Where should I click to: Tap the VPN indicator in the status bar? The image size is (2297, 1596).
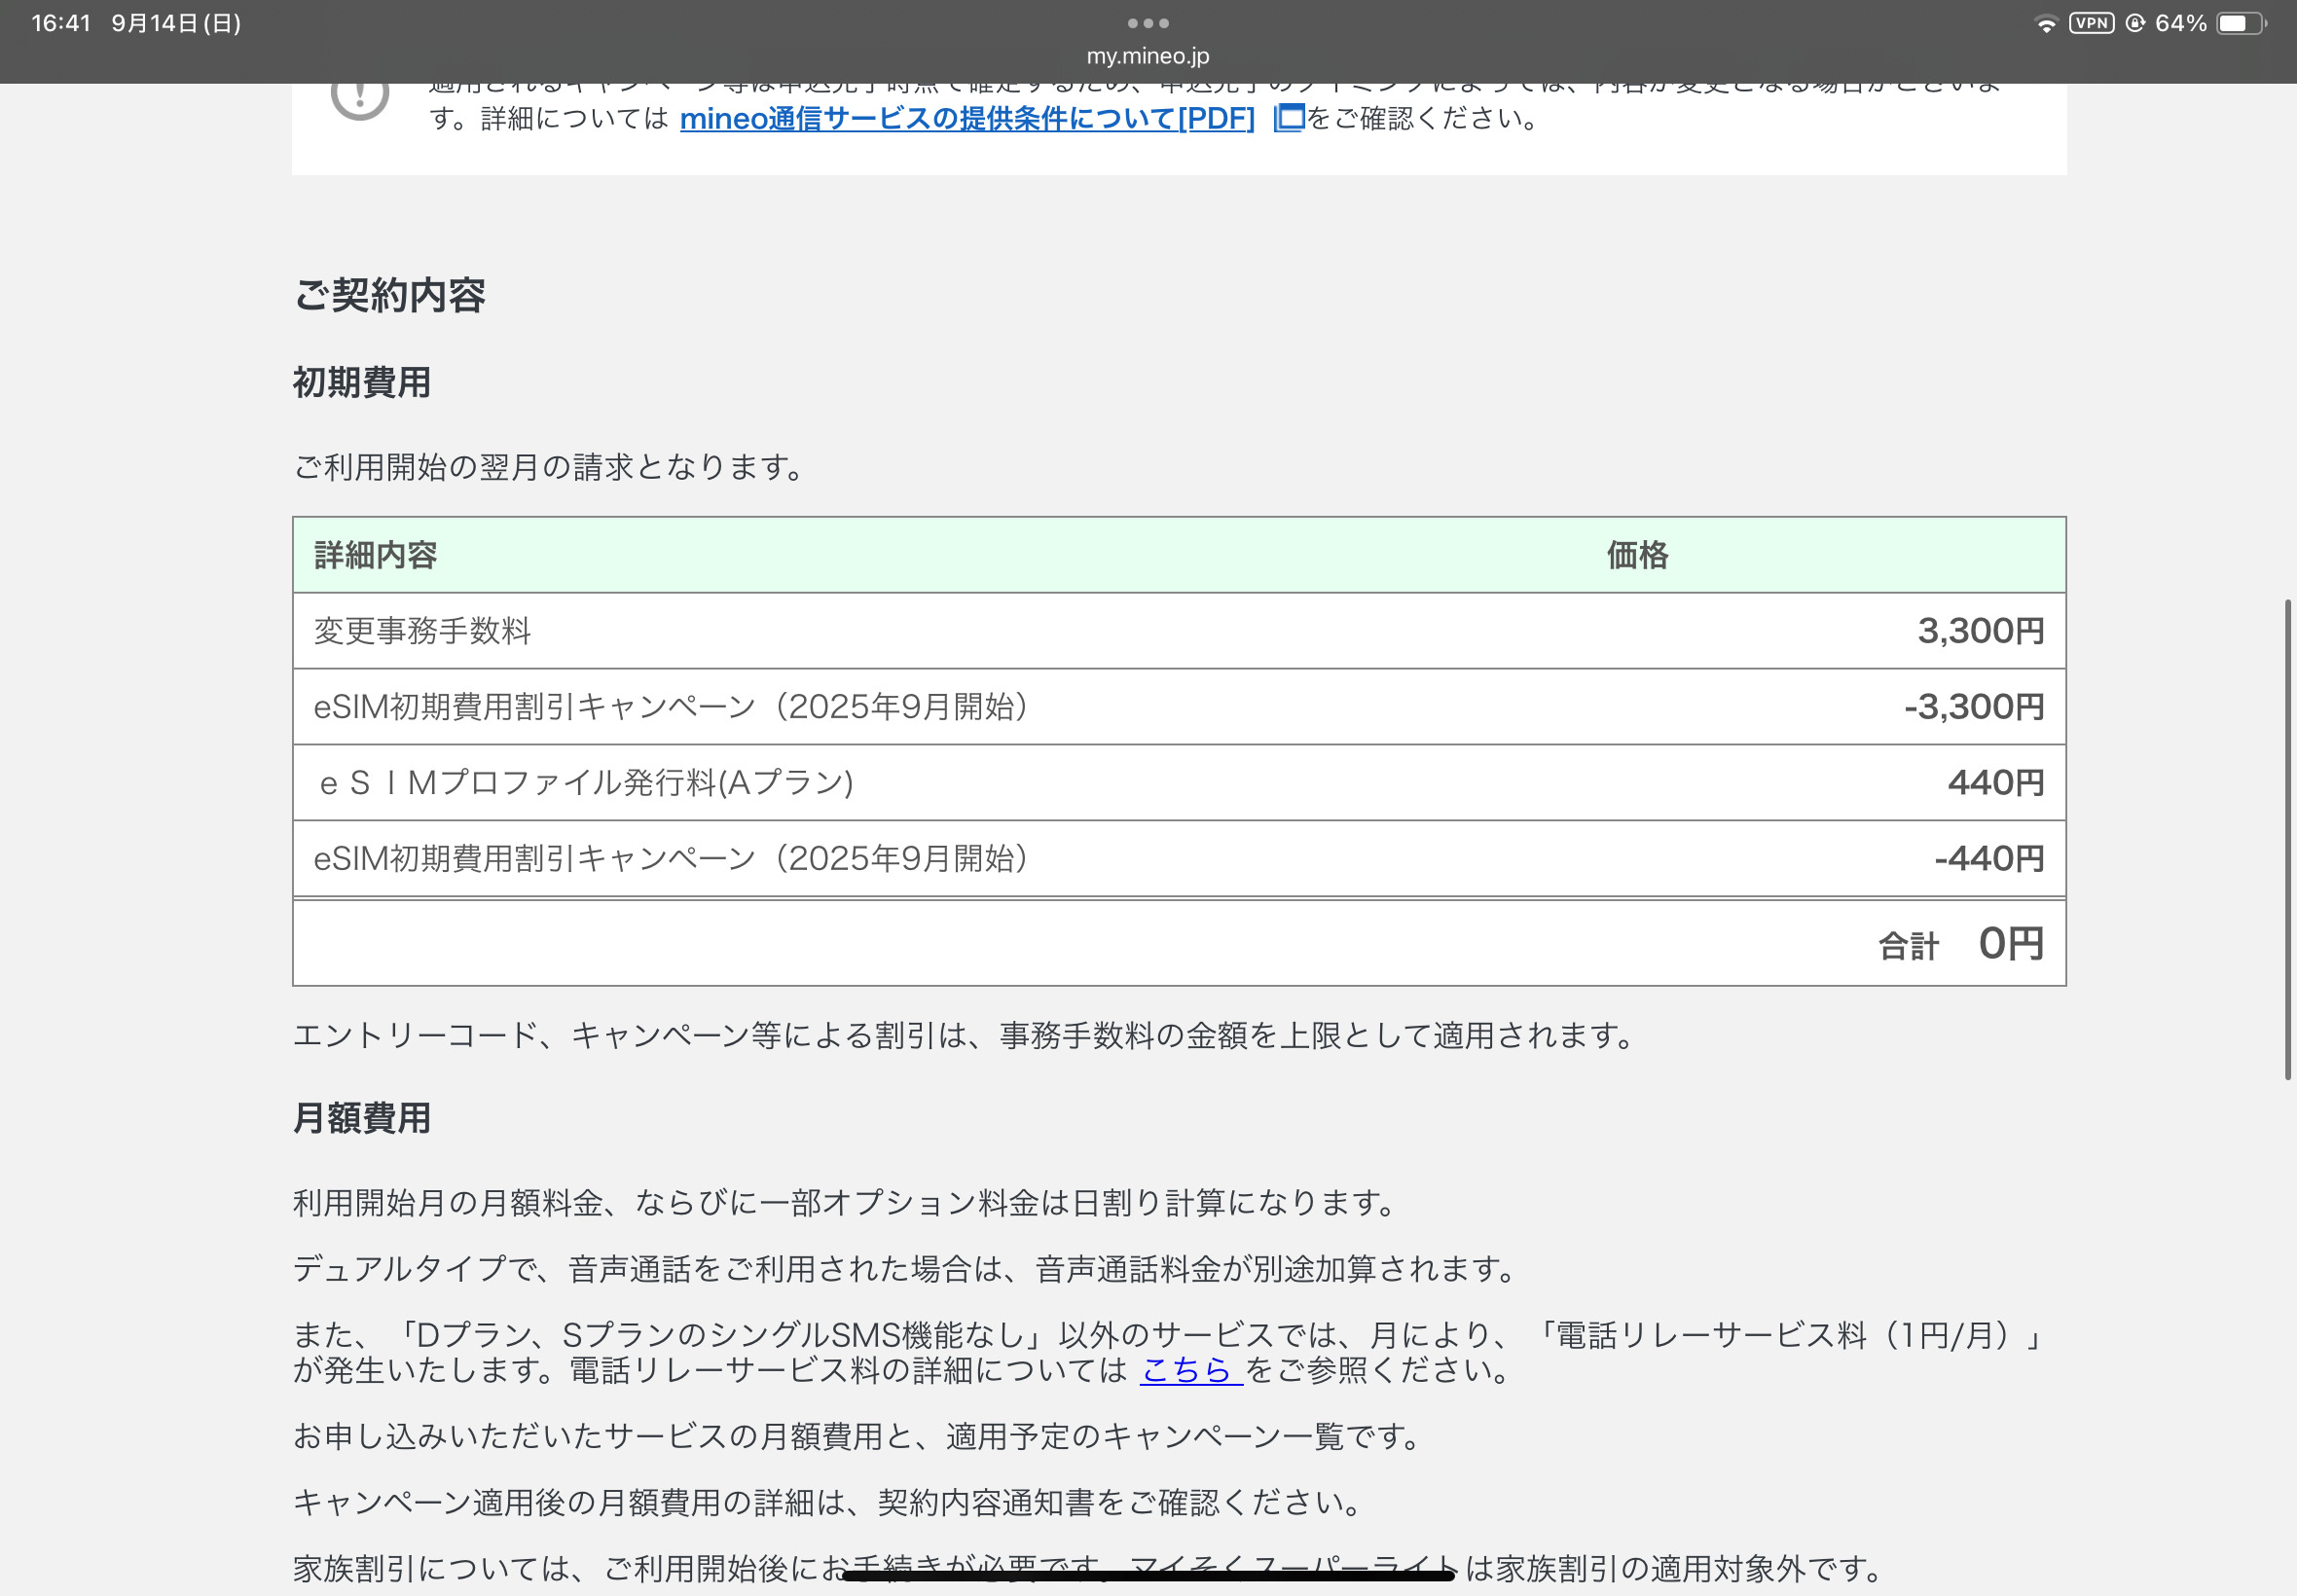pyautogui.click(x=2091, y=23)
